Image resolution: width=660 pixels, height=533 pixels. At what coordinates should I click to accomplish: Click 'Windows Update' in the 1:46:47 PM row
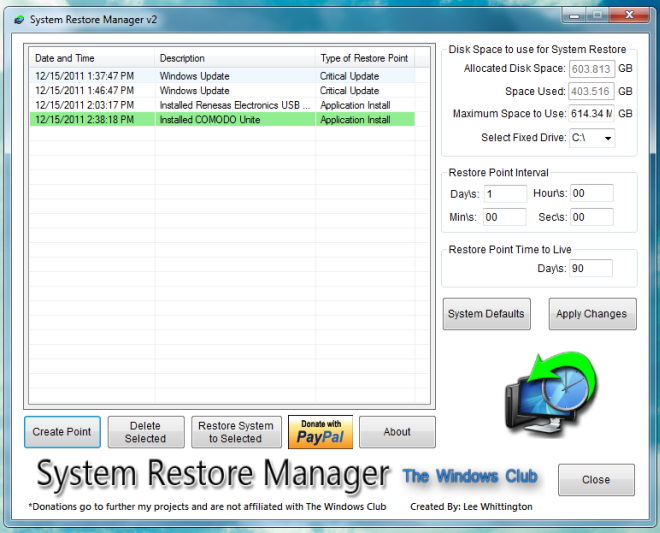point(194,91)
